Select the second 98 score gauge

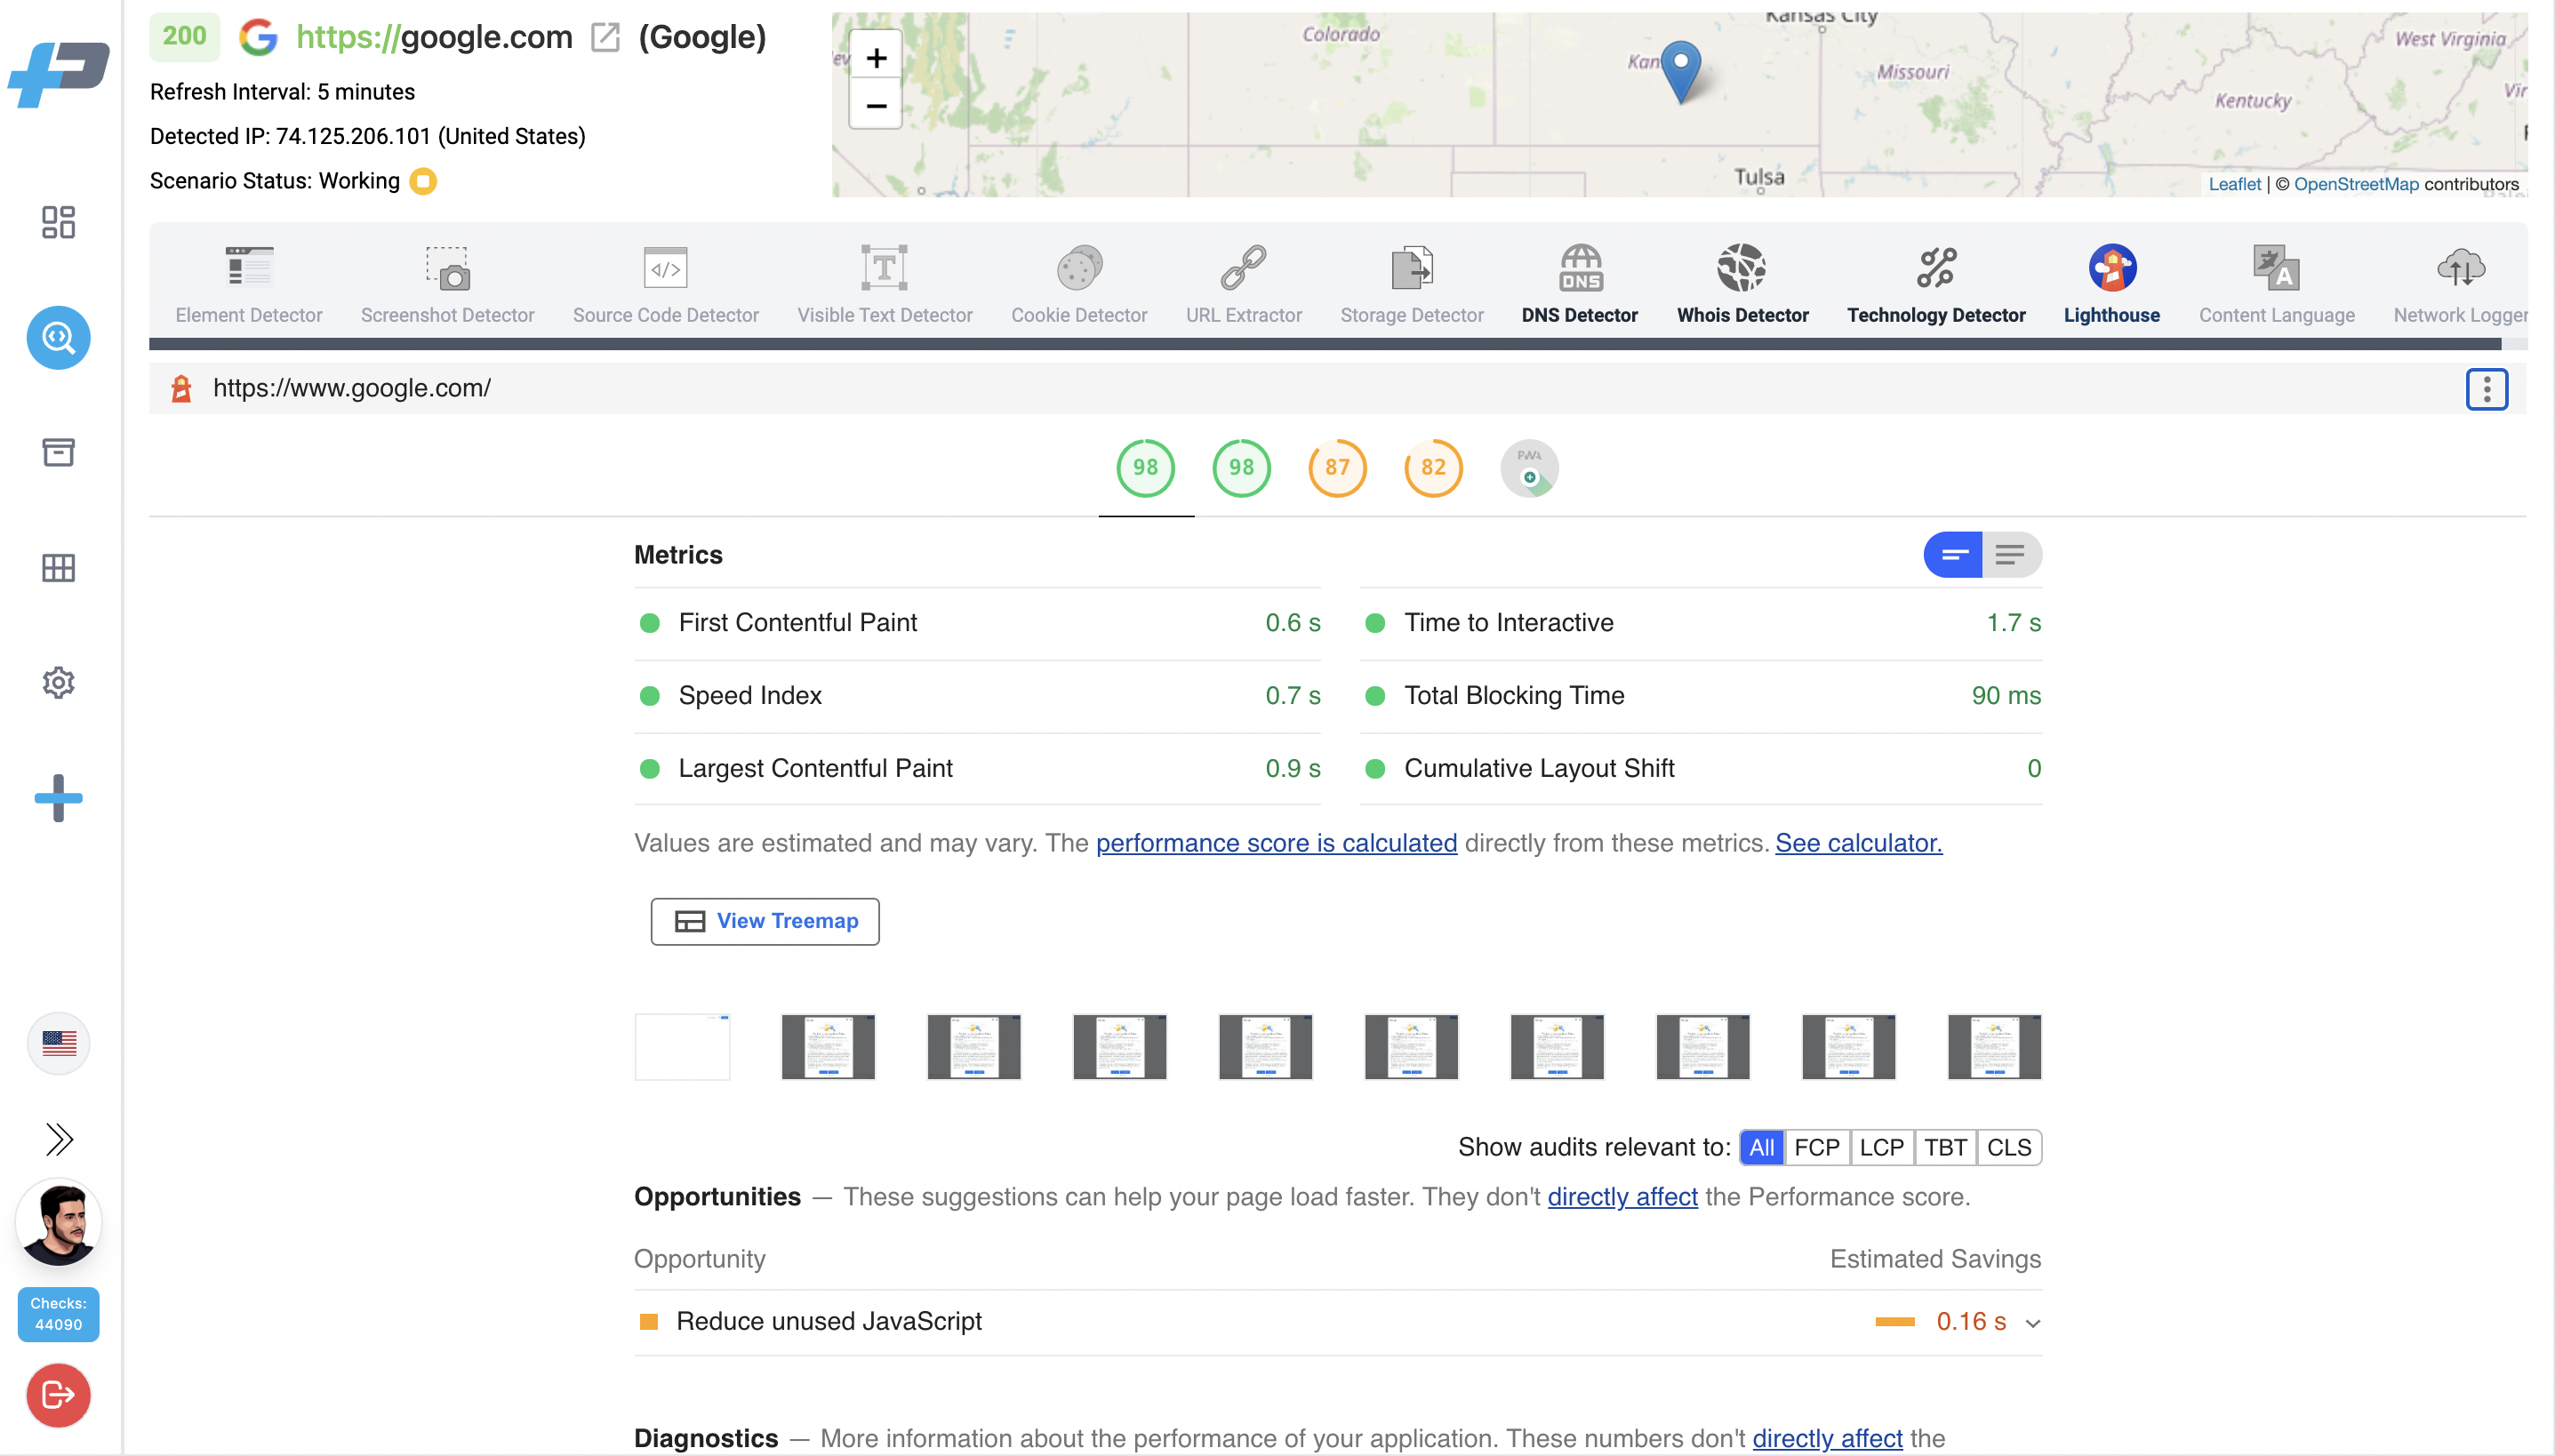point(1241,467)
